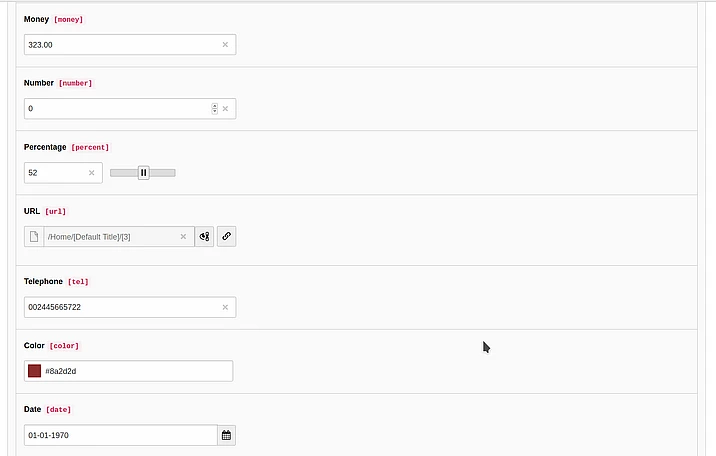Open the Date calendar picker

(x=226, y=436)
